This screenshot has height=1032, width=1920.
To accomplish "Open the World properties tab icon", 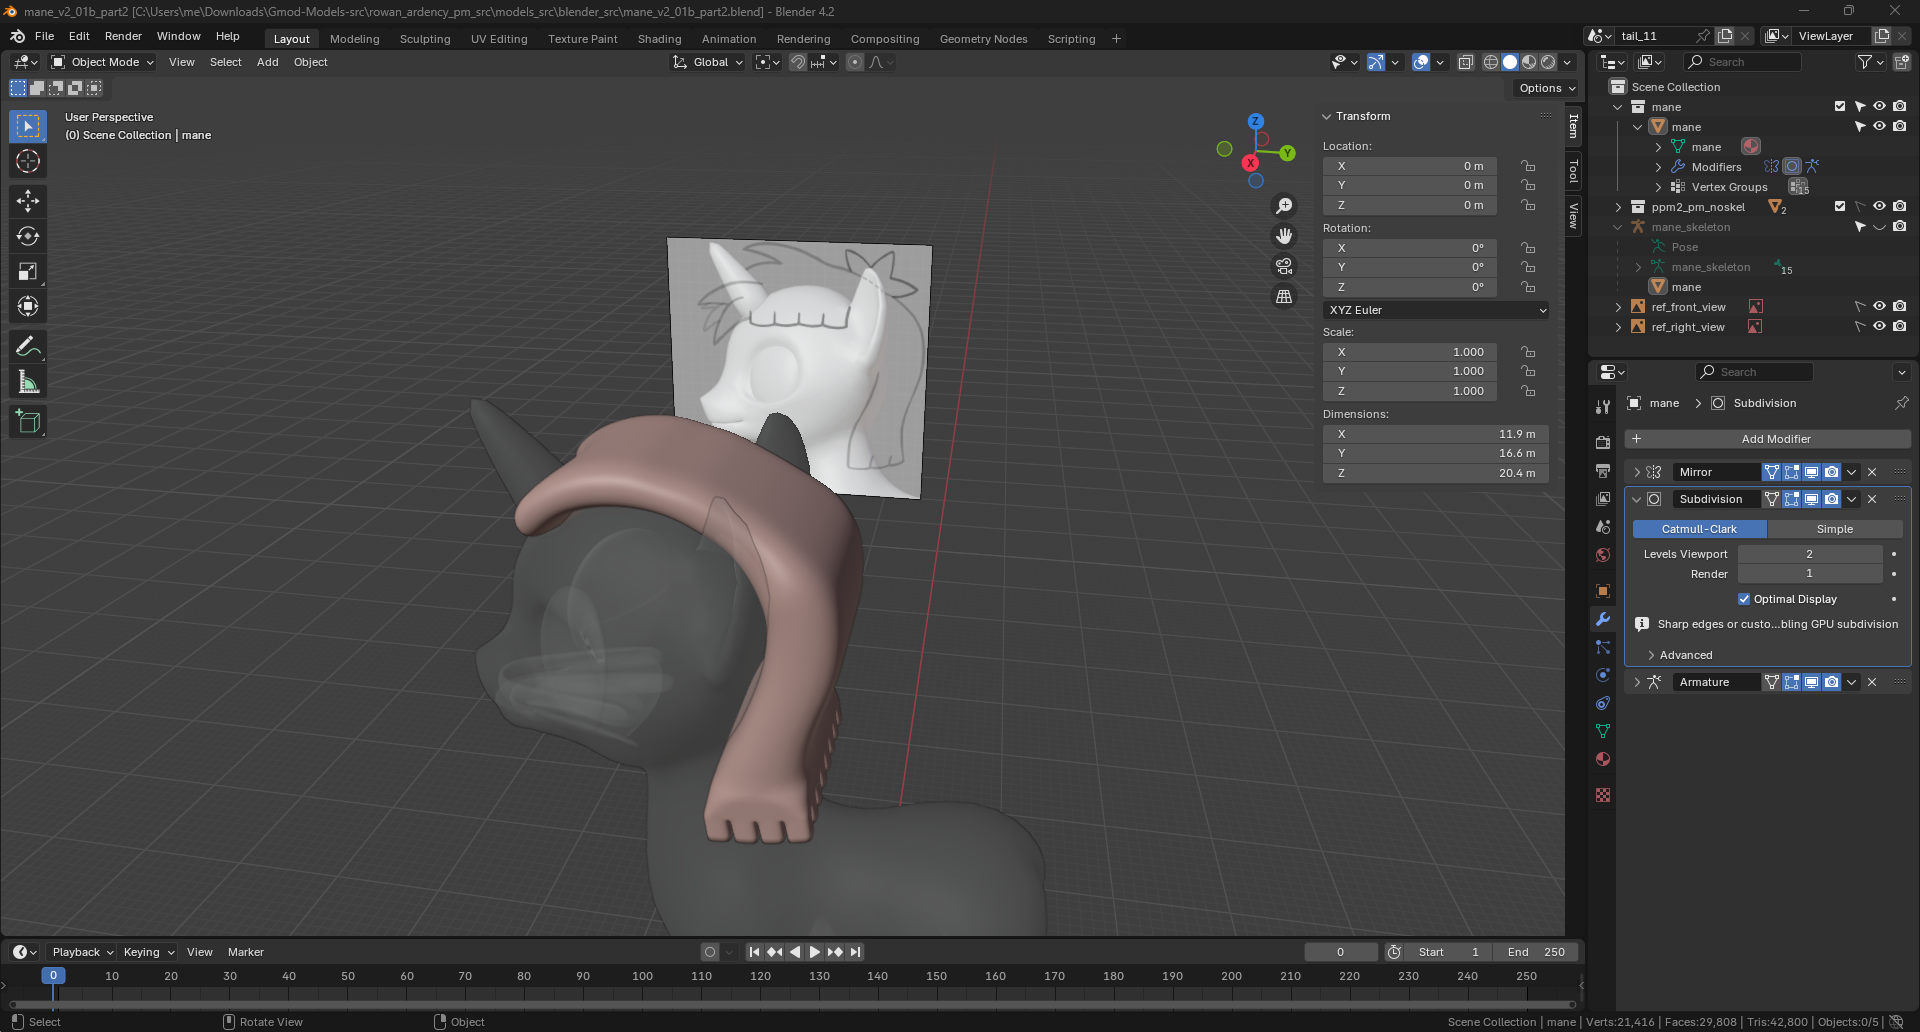I will (1603, 555).
